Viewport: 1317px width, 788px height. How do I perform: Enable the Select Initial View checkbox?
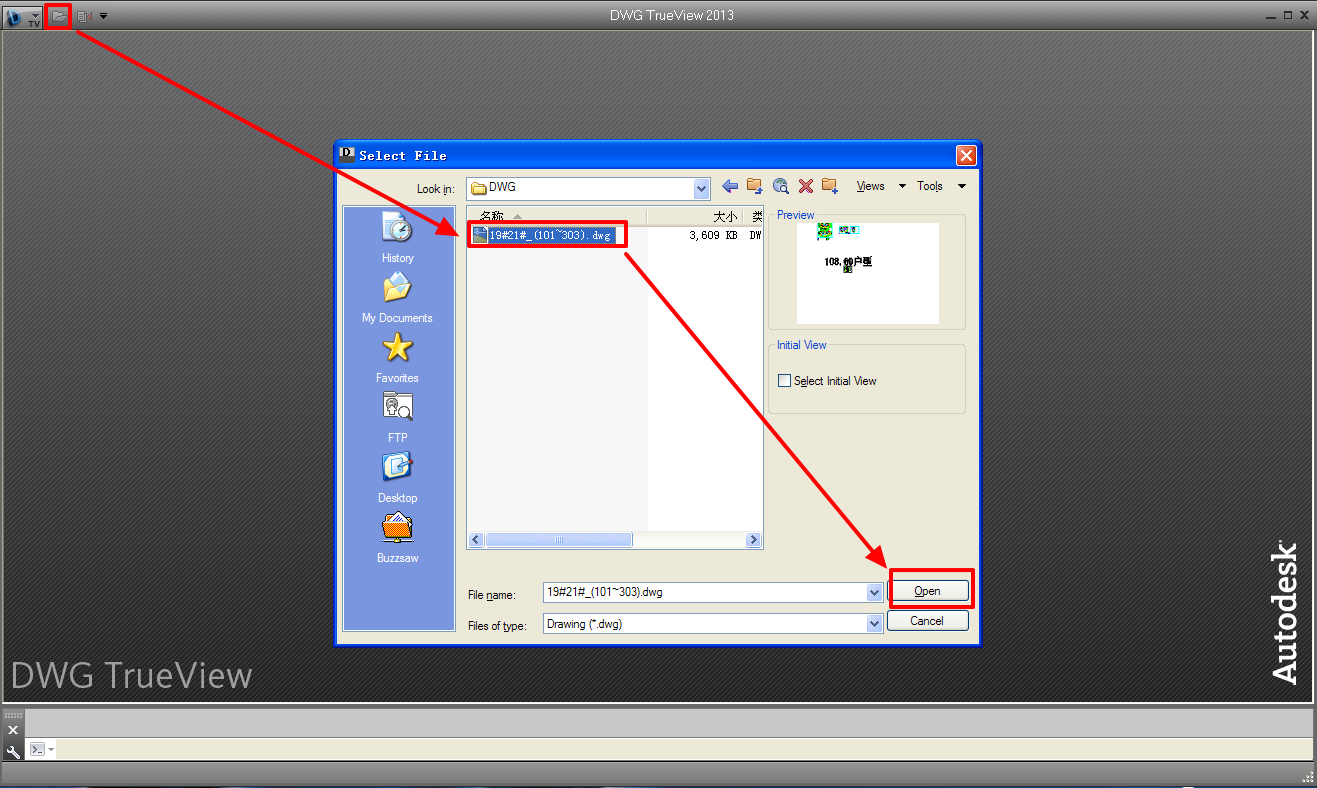[x=784, y=381]
